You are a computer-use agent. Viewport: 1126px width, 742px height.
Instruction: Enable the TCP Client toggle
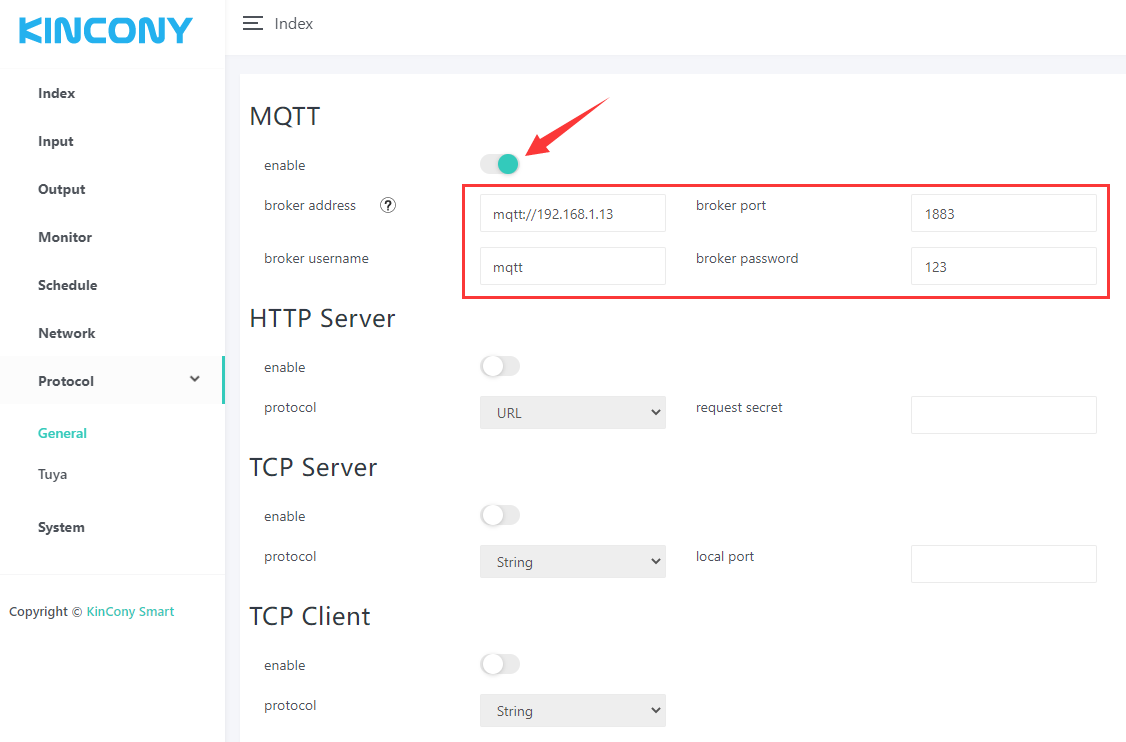(500, 664)
